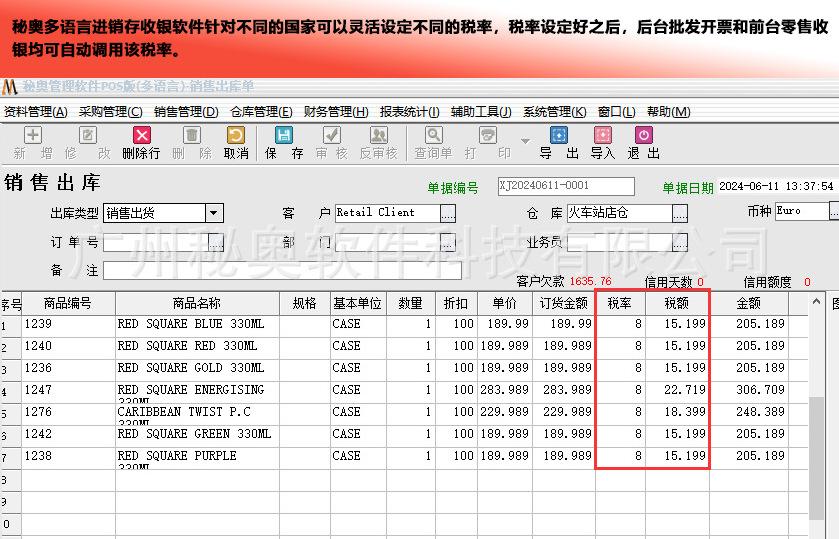
Task: Open 系统管理(K) menu
Action: (554, 112)
